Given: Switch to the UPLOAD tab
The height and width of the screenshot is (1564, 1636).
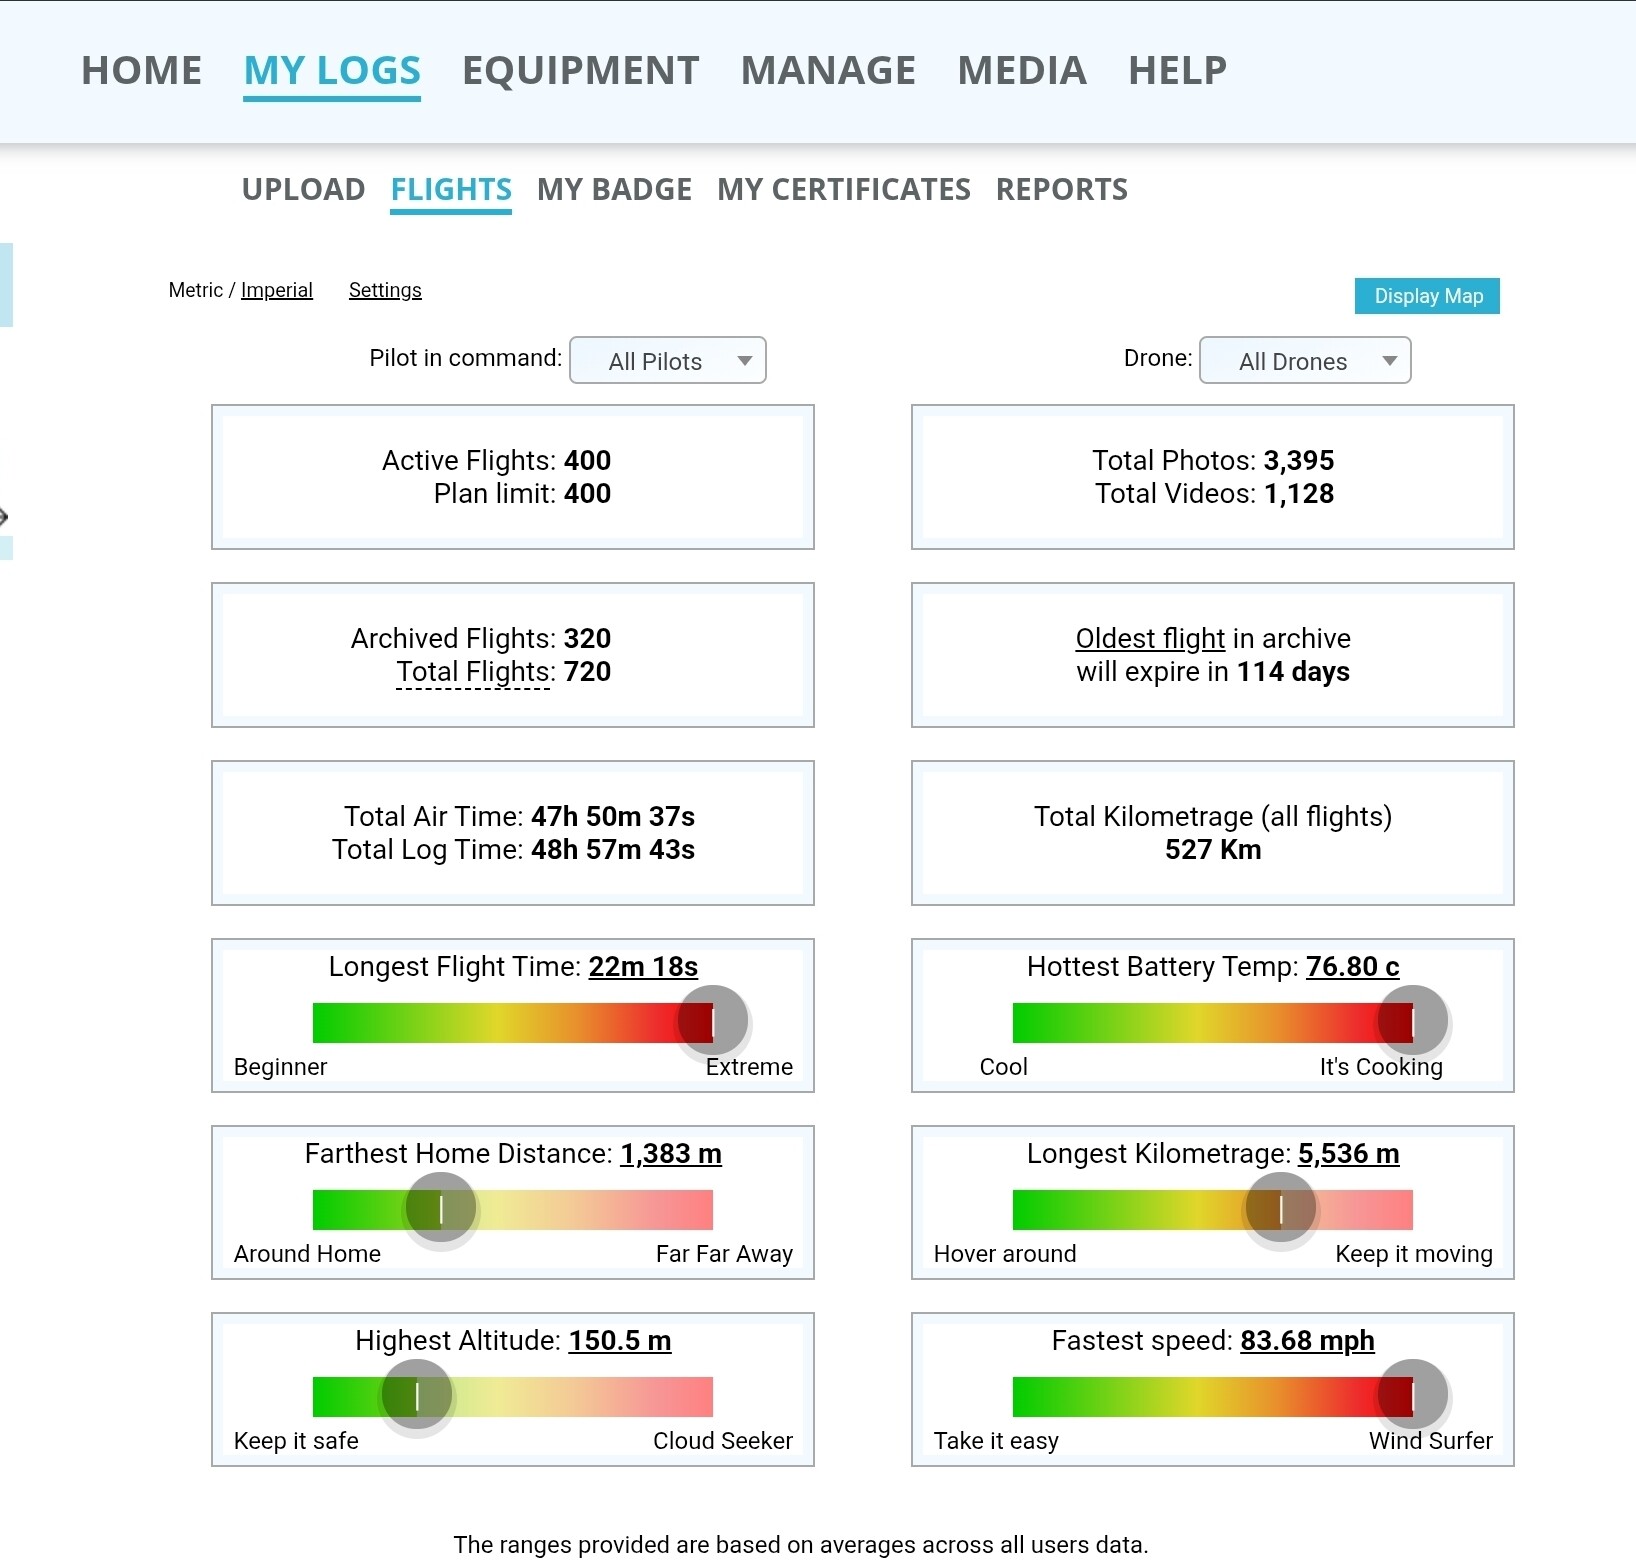Looking at the screenshot, I should click(303, 189).
